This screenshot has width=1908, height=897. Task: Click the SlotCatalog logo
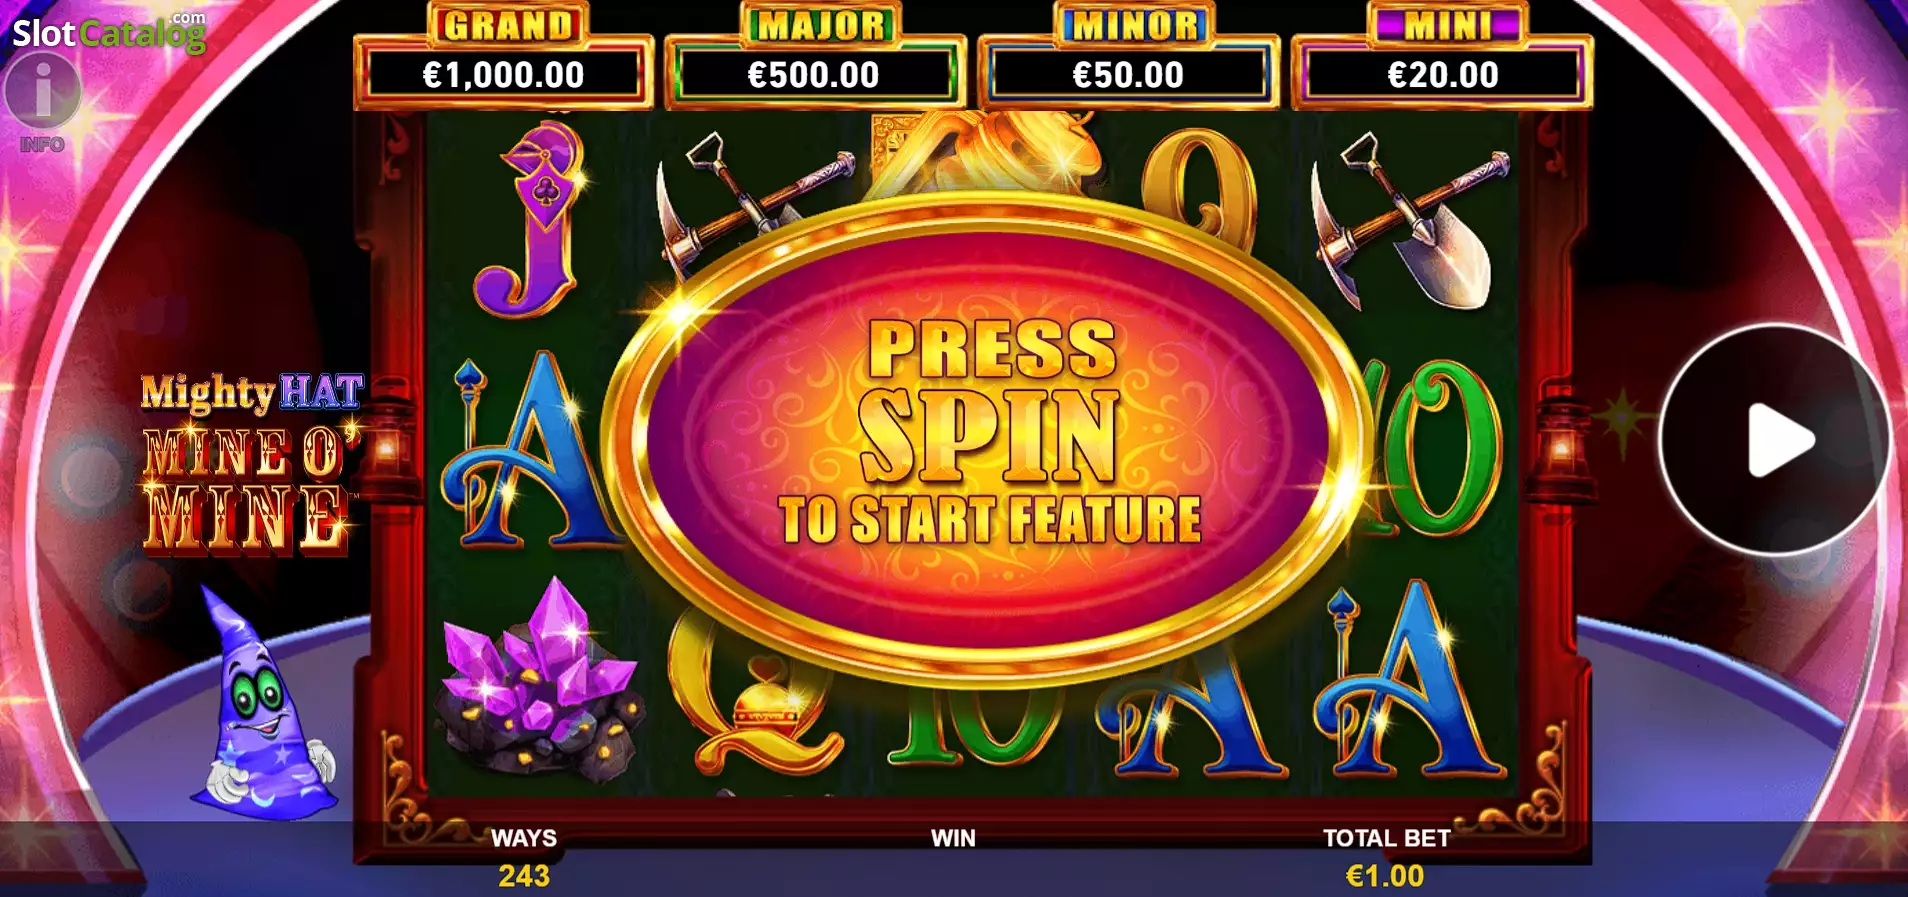(x=109, y=32)
